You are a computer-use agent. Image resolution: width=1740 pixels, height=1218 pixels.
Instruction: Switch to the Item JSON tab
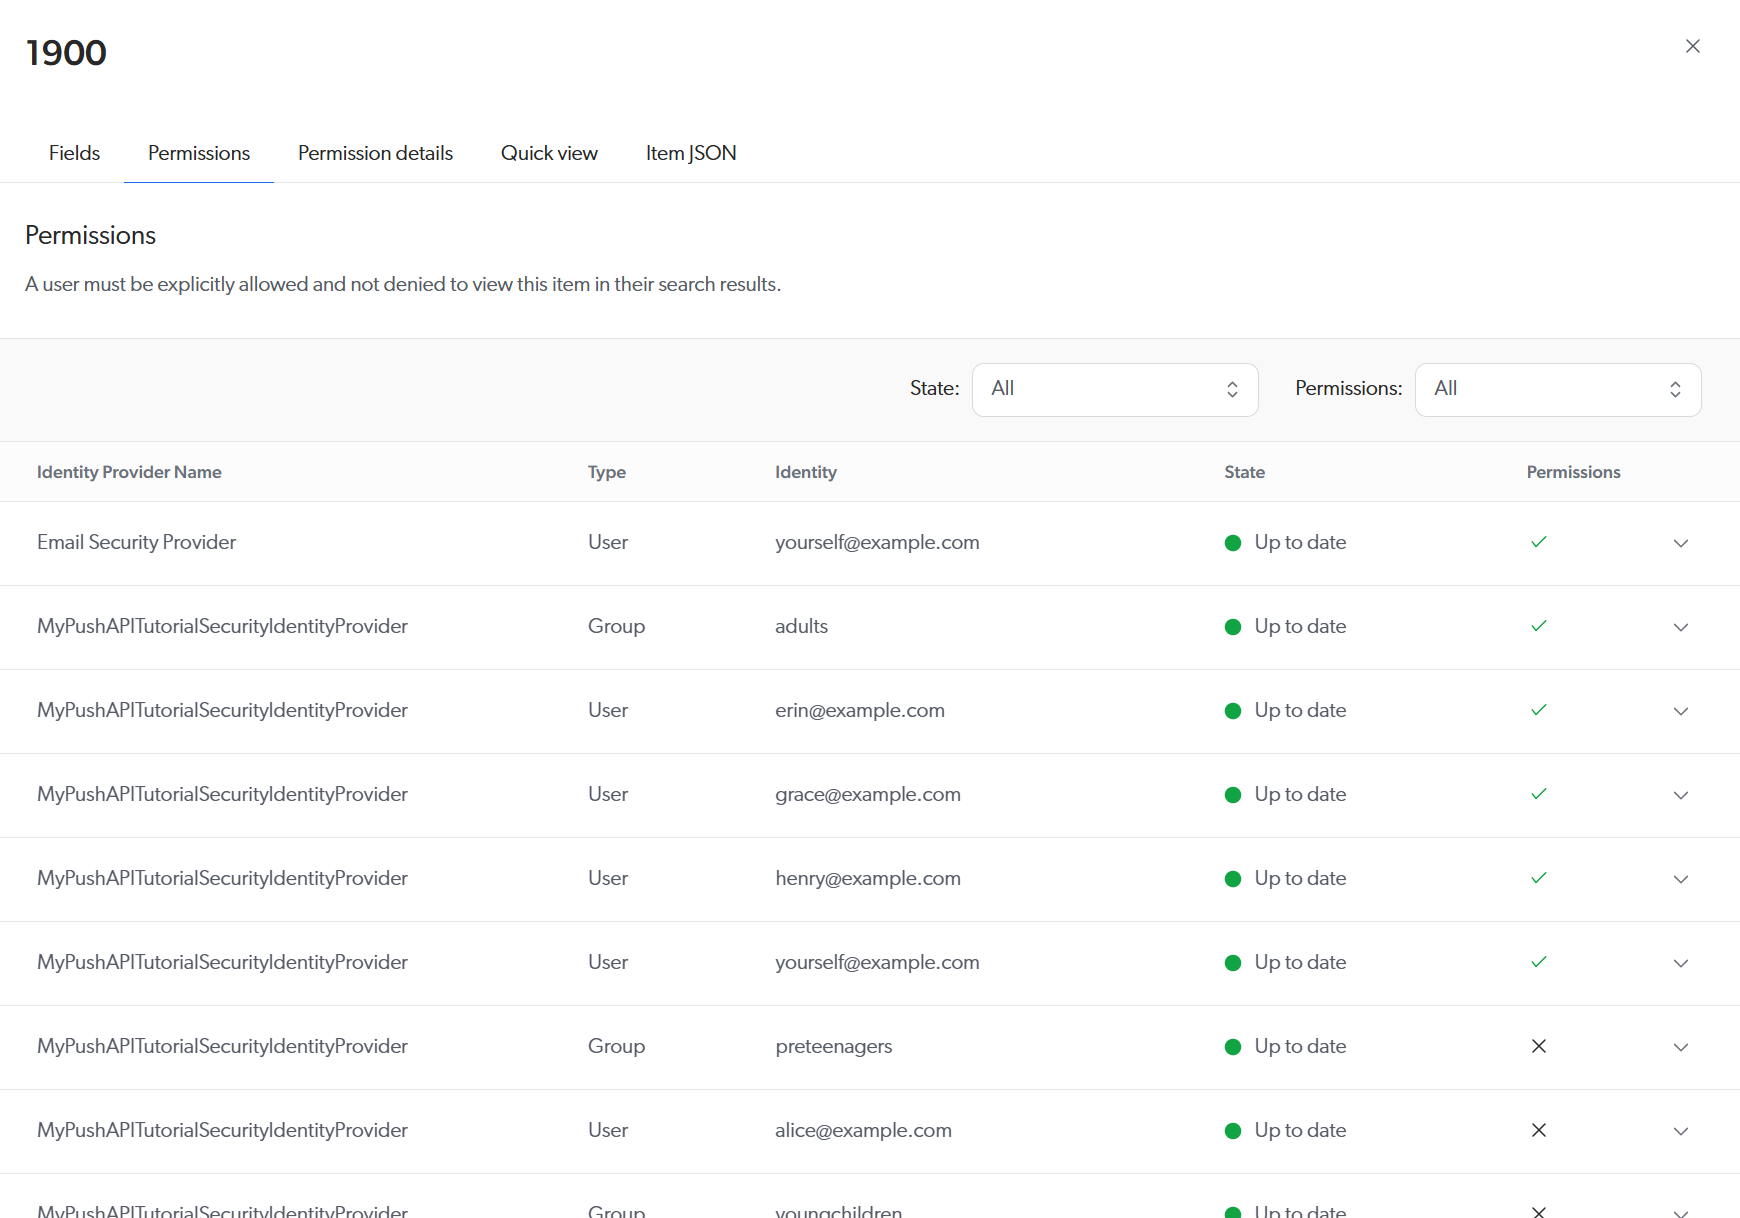(691, 153)
